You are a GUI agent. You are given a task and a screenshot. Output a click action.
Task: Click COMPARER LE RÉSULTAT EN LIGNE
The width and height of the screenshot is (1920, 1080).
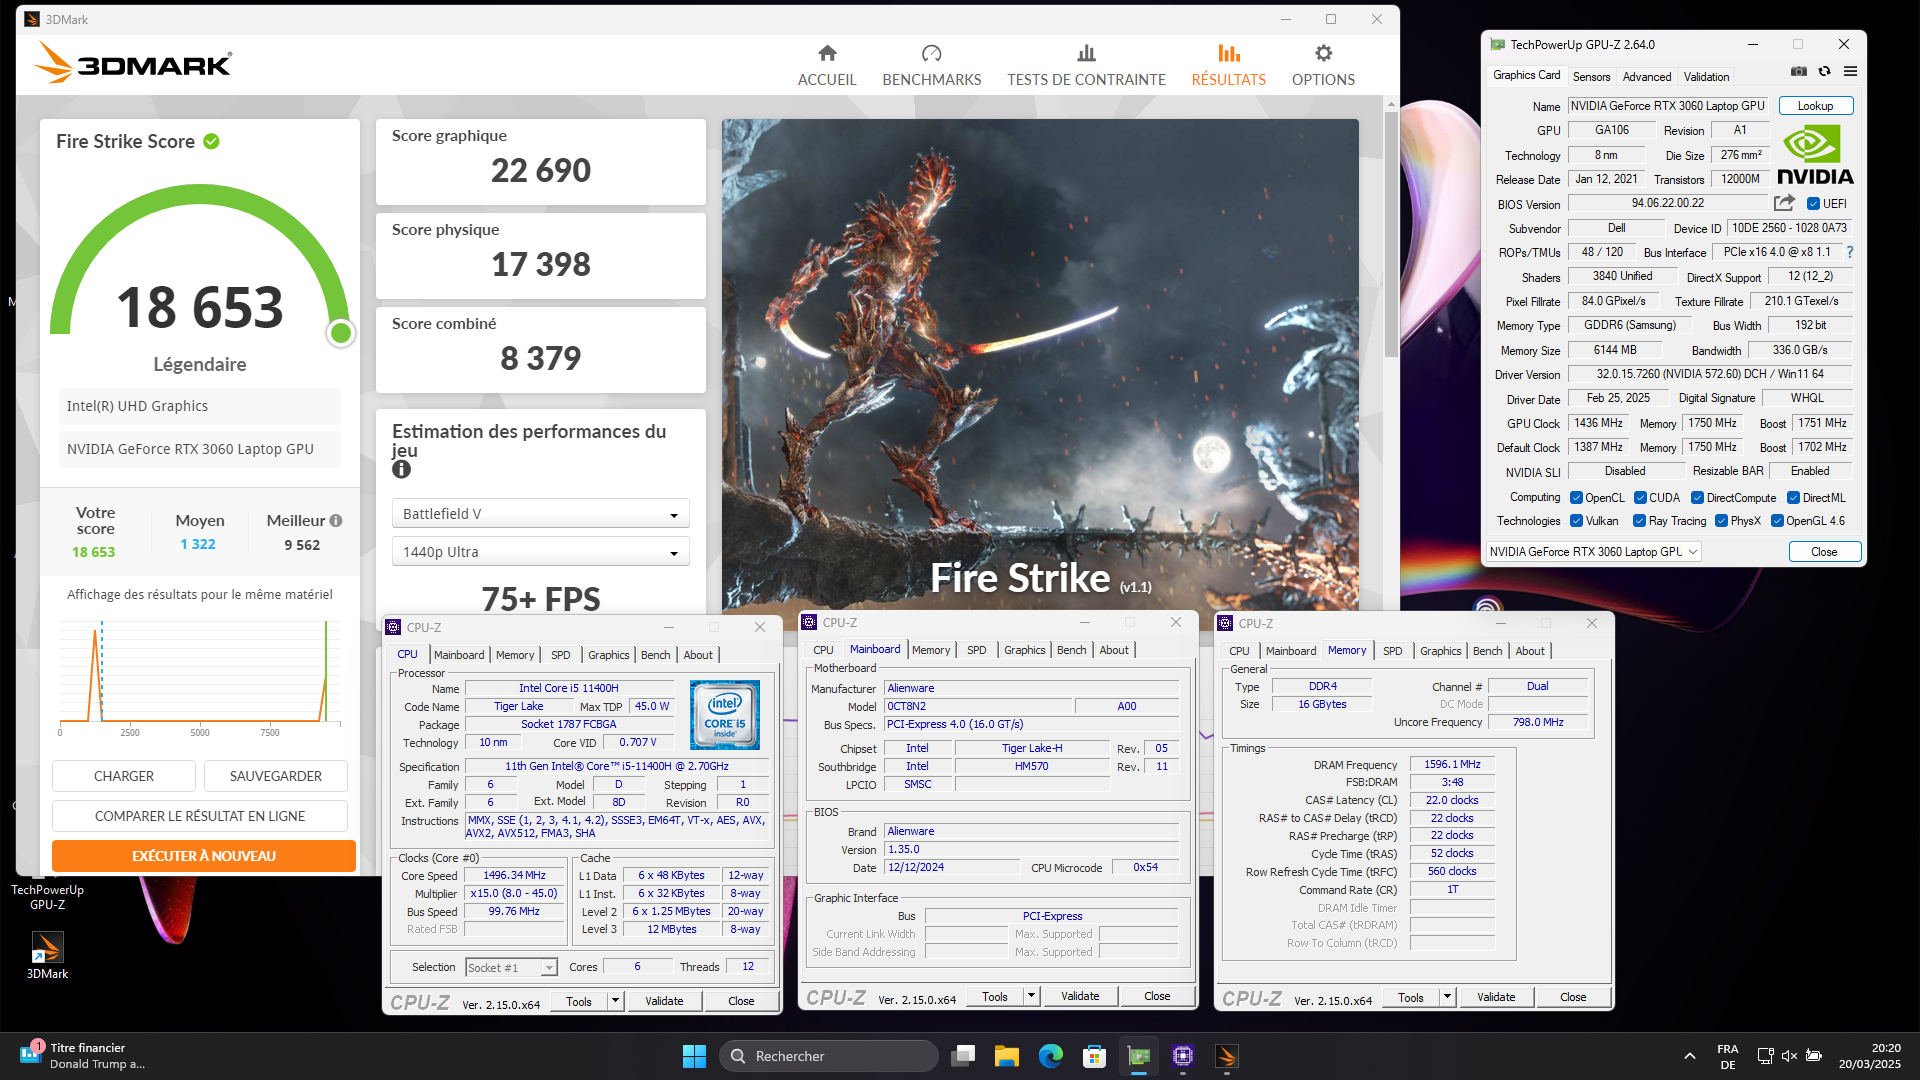click(200, 816)
